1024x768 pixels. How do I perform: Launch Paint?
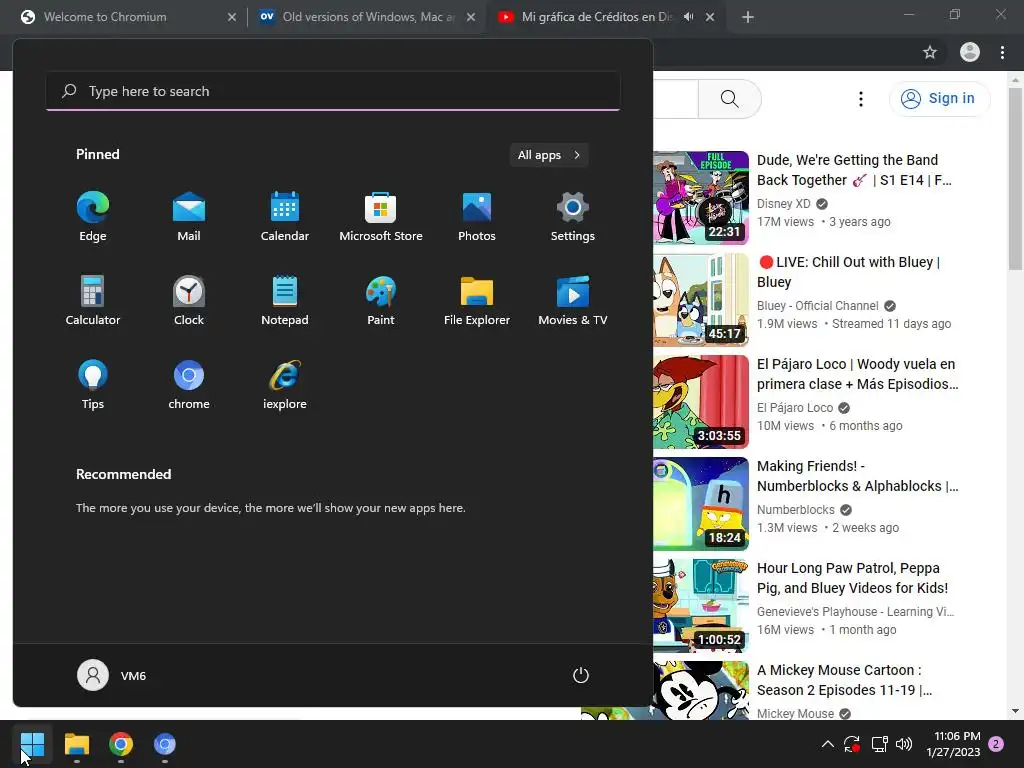(381, 300)
